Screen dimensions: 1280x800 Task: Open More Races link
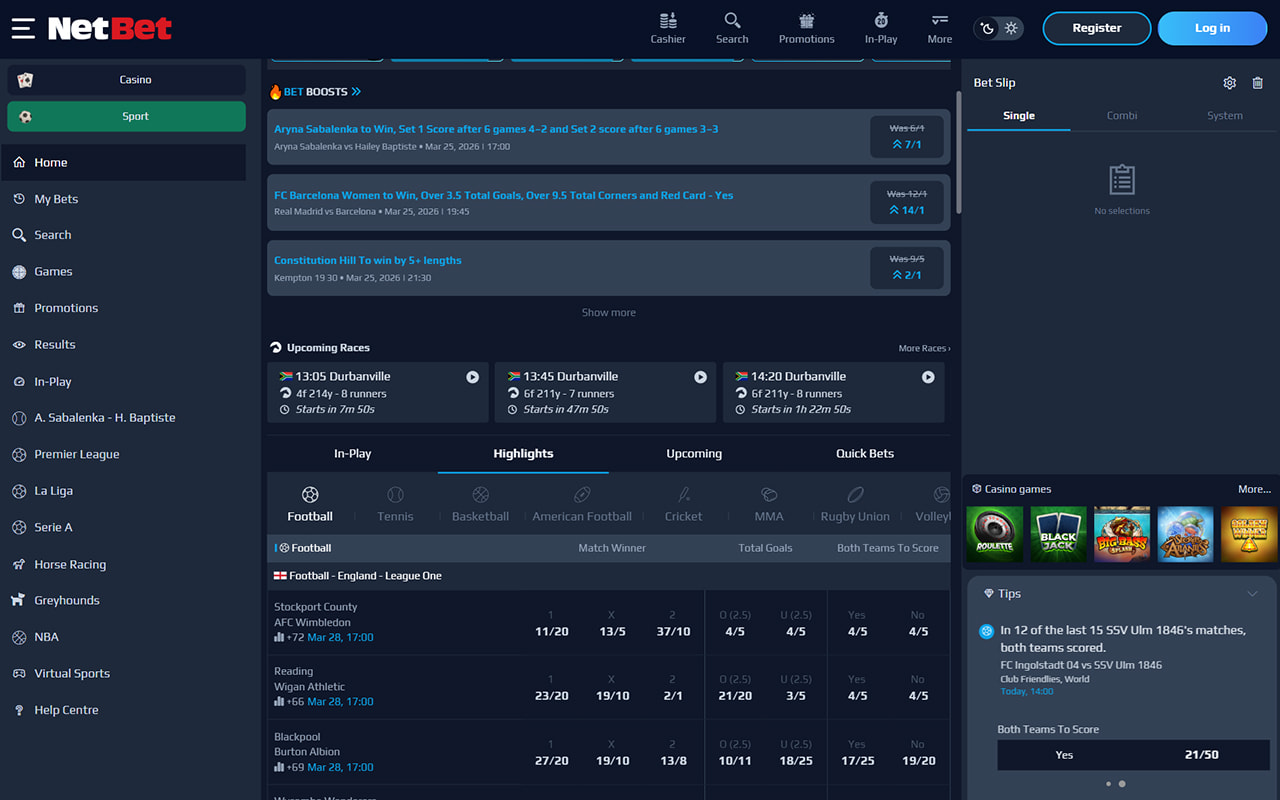click(x=924, y=348)
